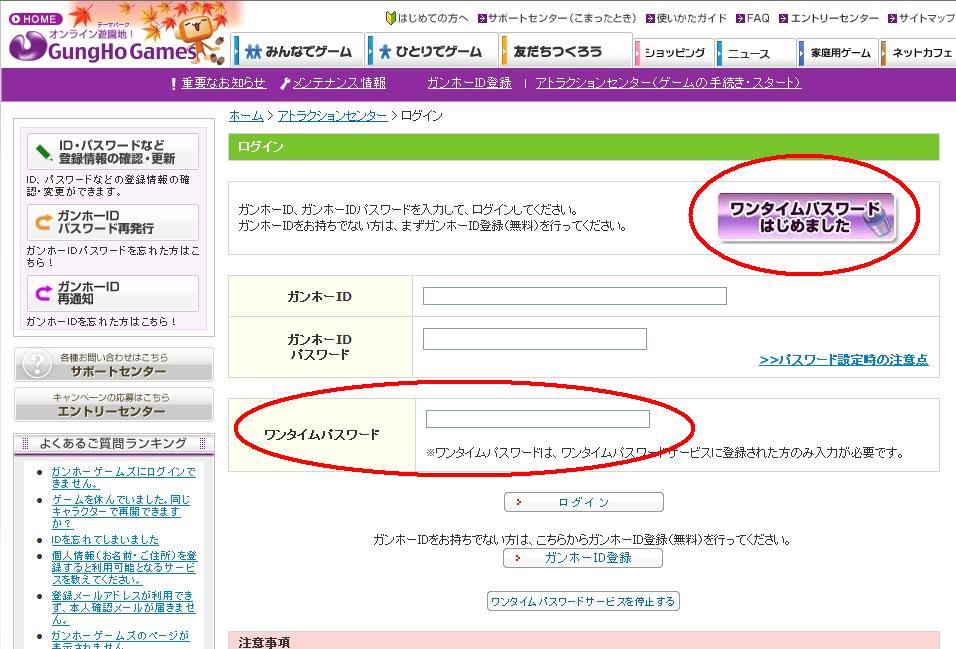Click ガンホーID再通知 button
This screenshot has width=956, height=649.
click(x=113, y=293)
